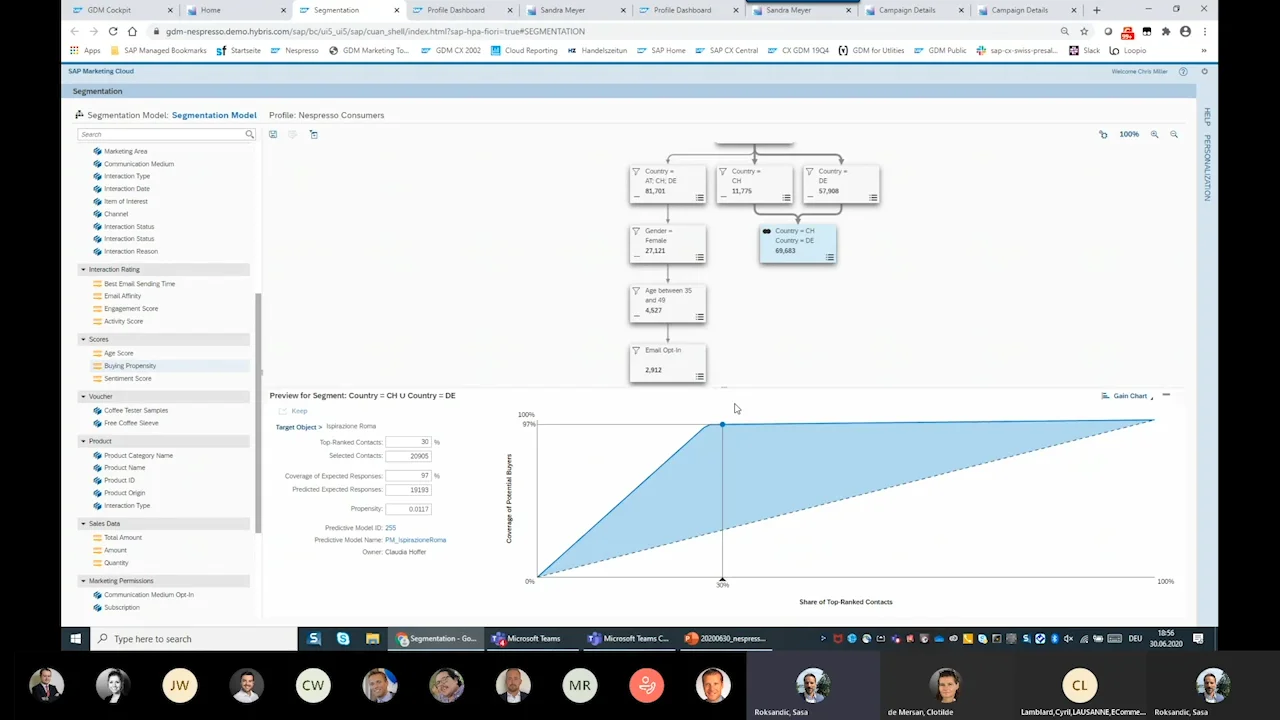Collapse the Scores attribute group

(83, 340)
